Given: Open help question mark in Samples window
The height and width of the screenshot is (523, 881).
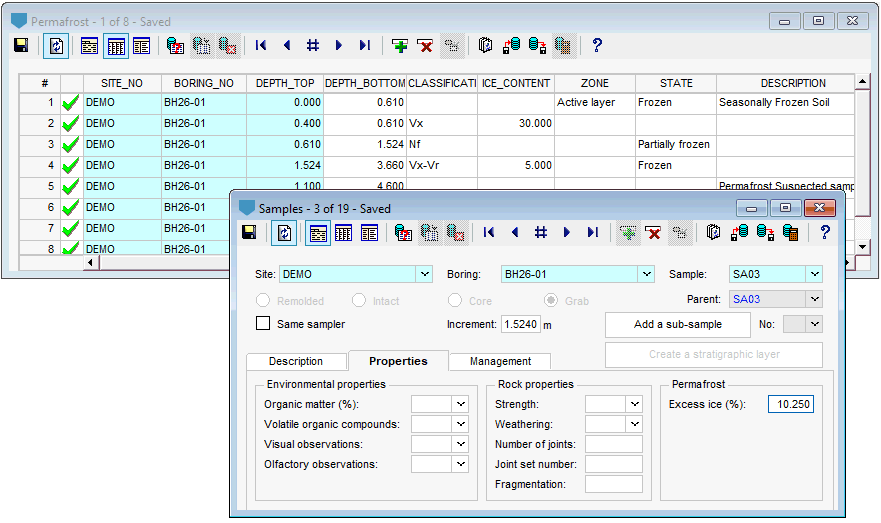Looking at the screenshot, I should [825, 232].
